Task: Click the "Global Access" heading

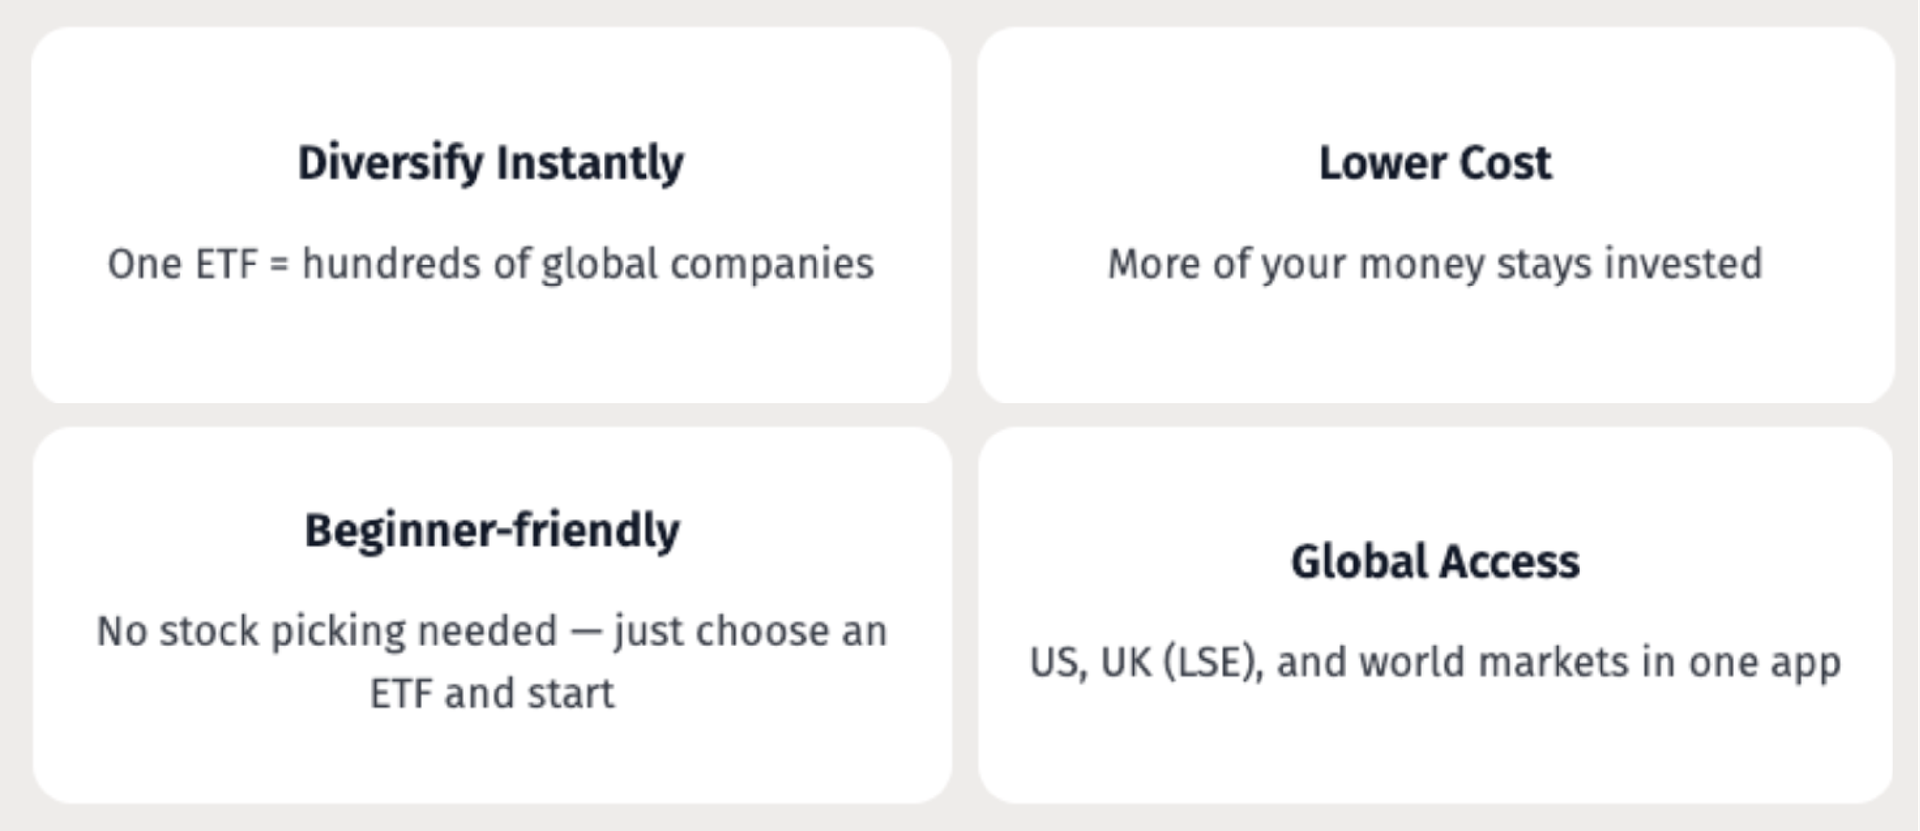Action: [x=1435, y=562]
